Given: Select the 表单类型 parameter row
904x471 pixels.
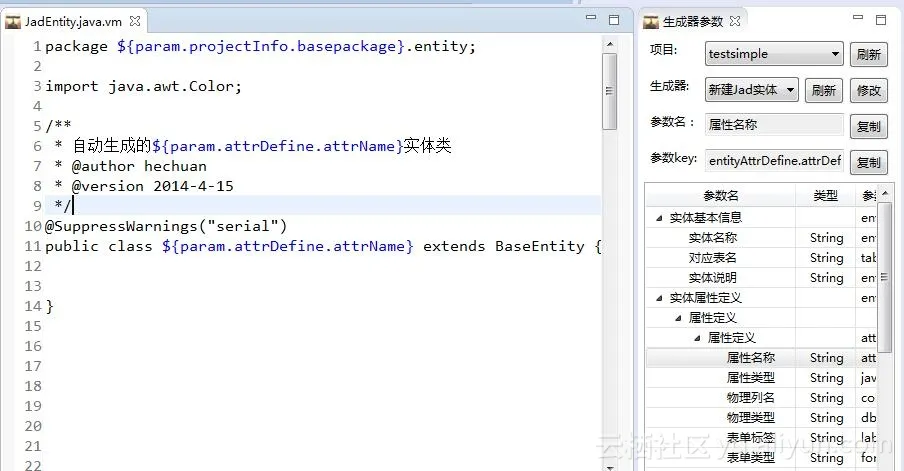Looking at the screenshot, I should [761, 458].
